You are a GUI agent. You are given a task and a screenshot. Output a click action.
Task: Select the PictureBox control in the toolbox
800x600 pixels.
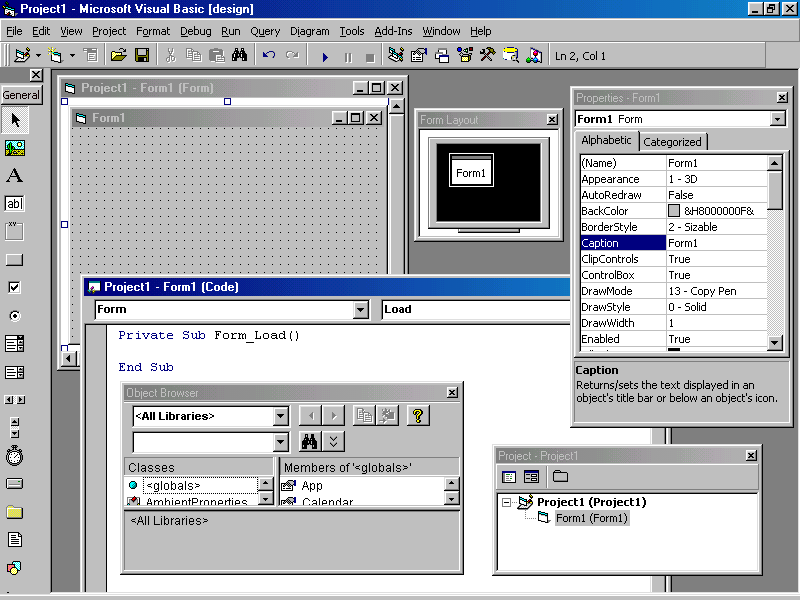[x=15, y=148]
